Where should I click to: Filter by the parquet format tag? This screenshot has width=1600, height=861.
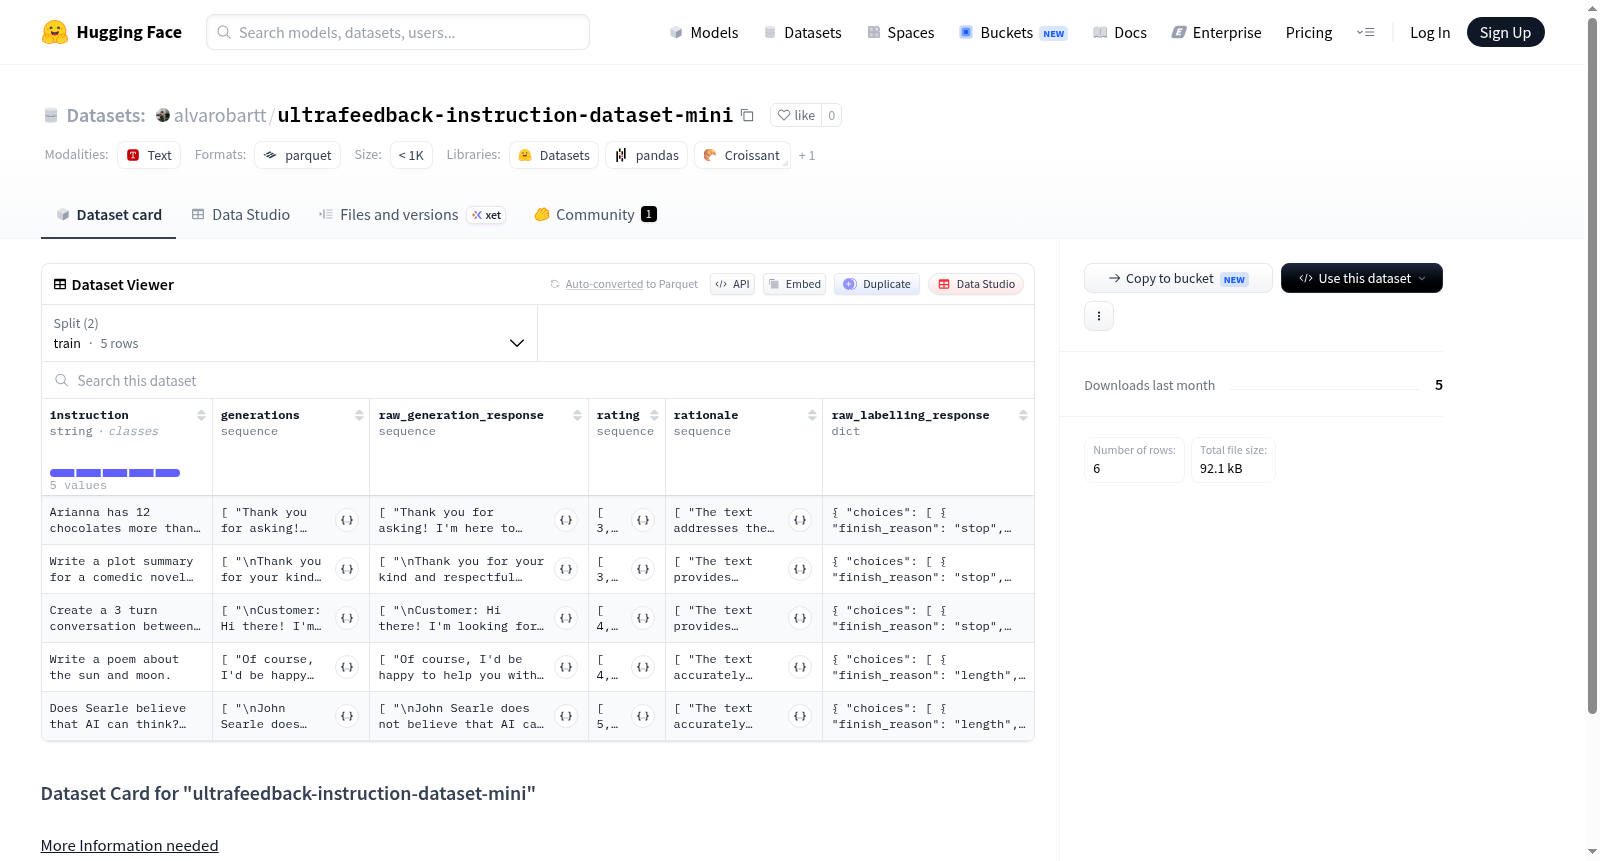click(298, 155)
